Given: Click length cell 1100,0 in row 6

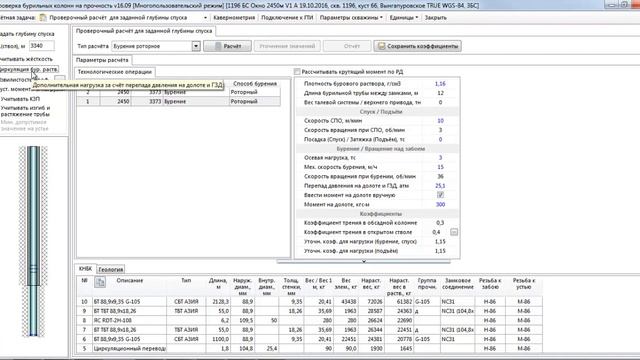Looking at the screenshot, I should [218, 339].
